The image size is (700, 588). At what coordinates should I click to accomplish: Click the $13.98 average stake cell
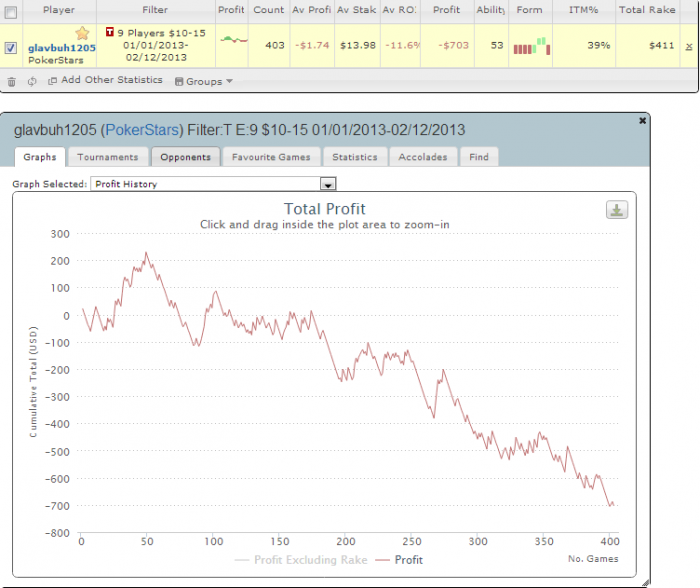(358, 46)
